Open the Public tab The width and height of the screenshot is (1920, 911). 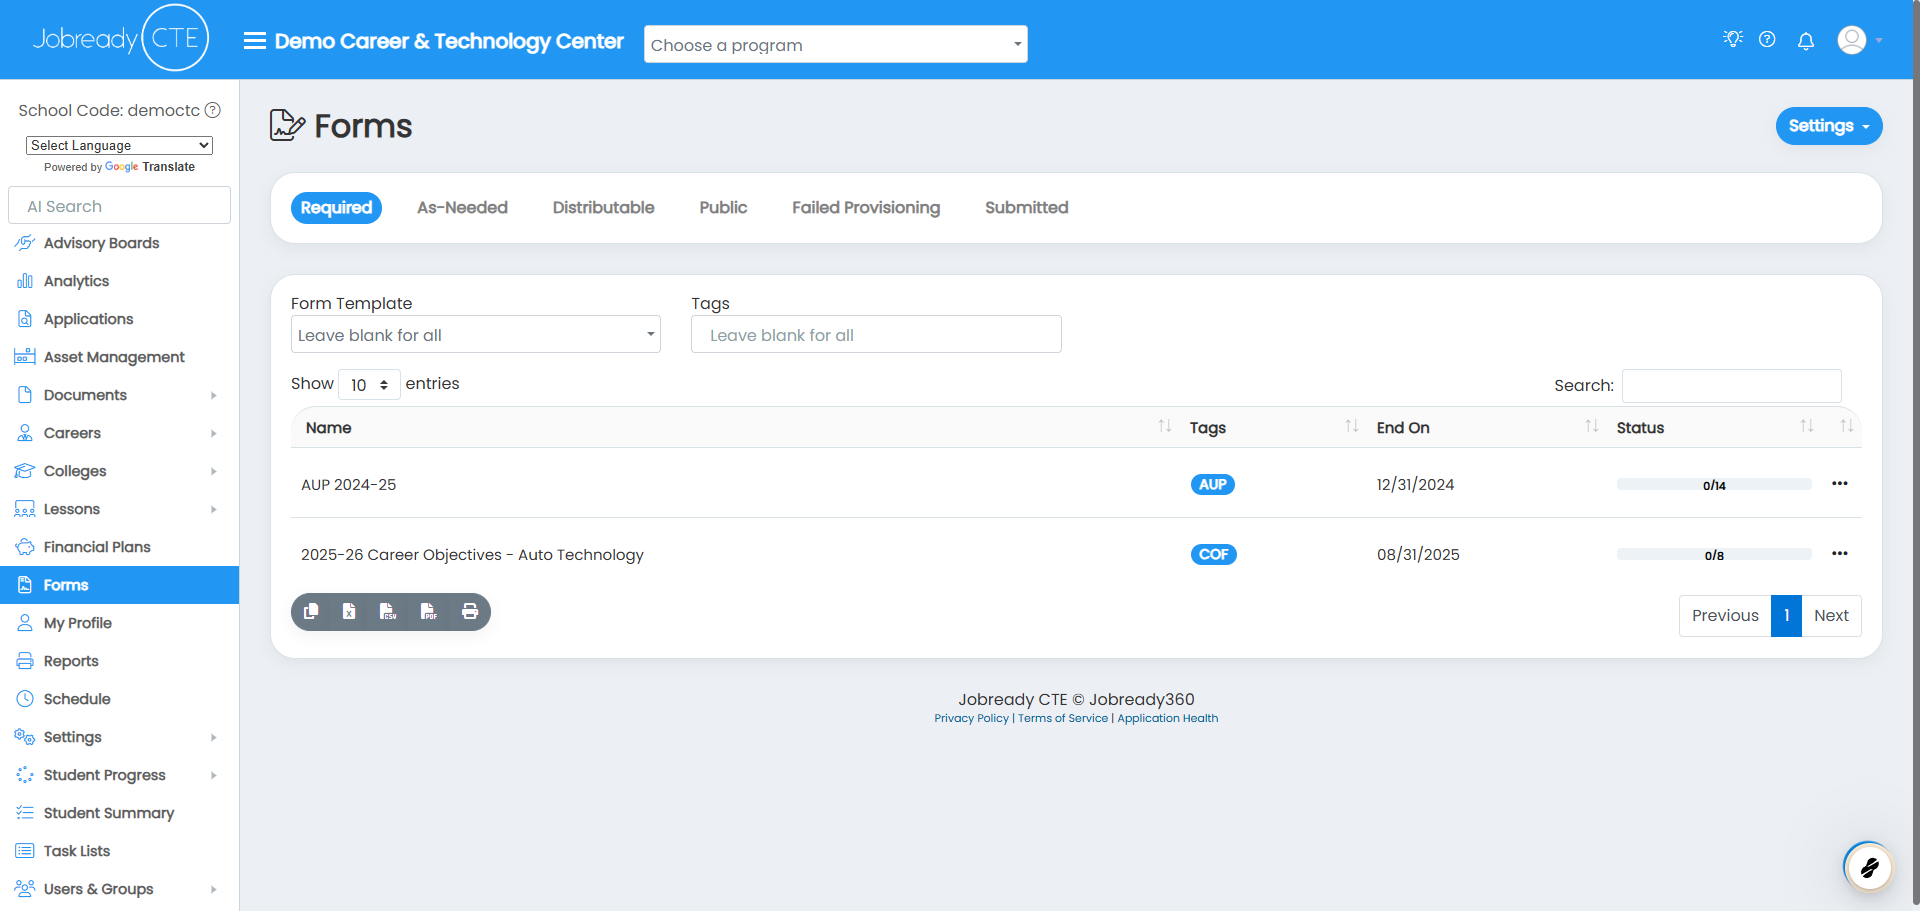click(723, 208)
